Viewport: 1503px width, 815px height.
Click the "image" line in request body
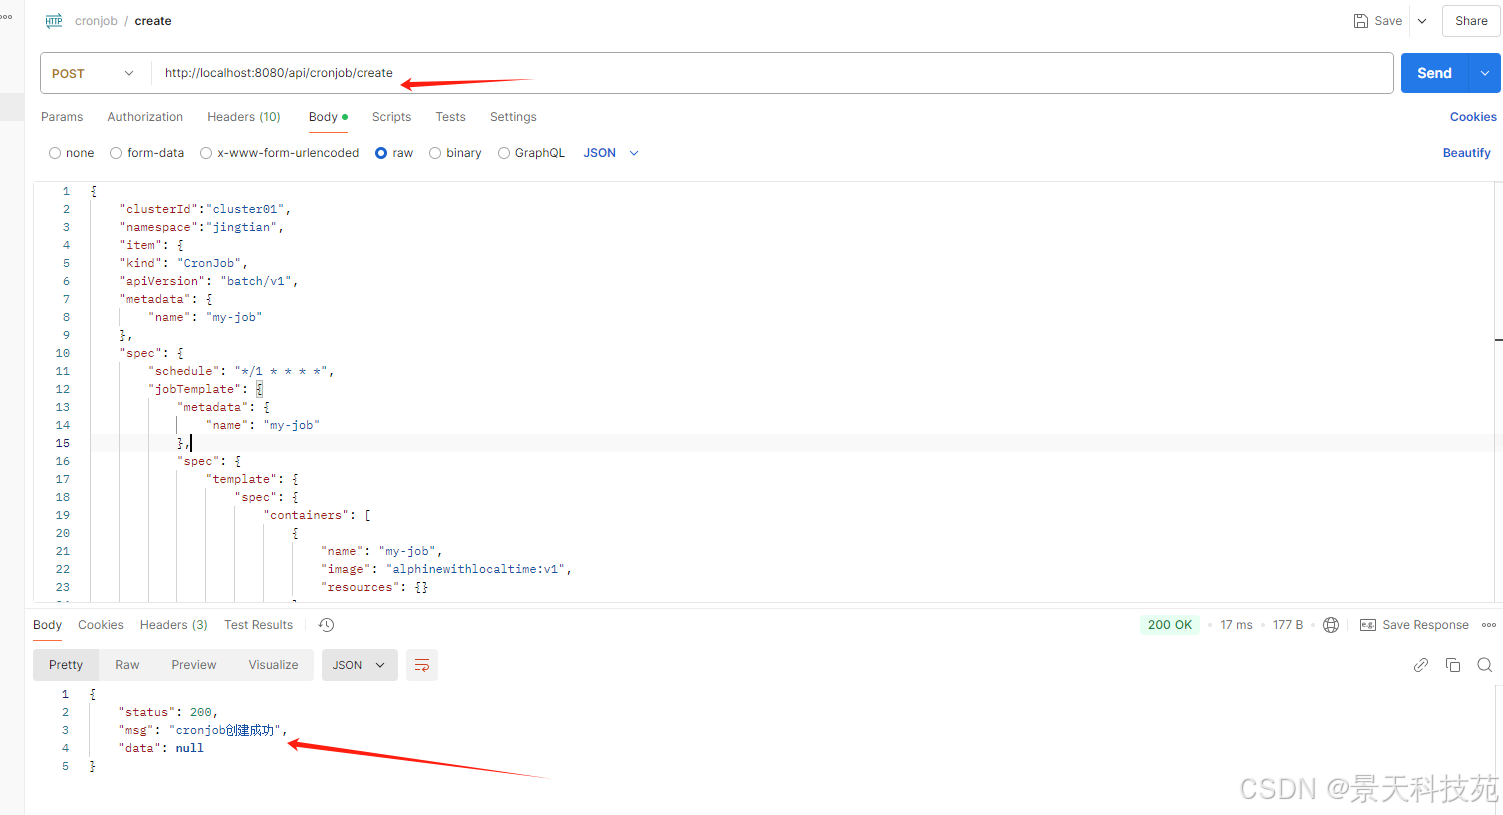(446, 569)
